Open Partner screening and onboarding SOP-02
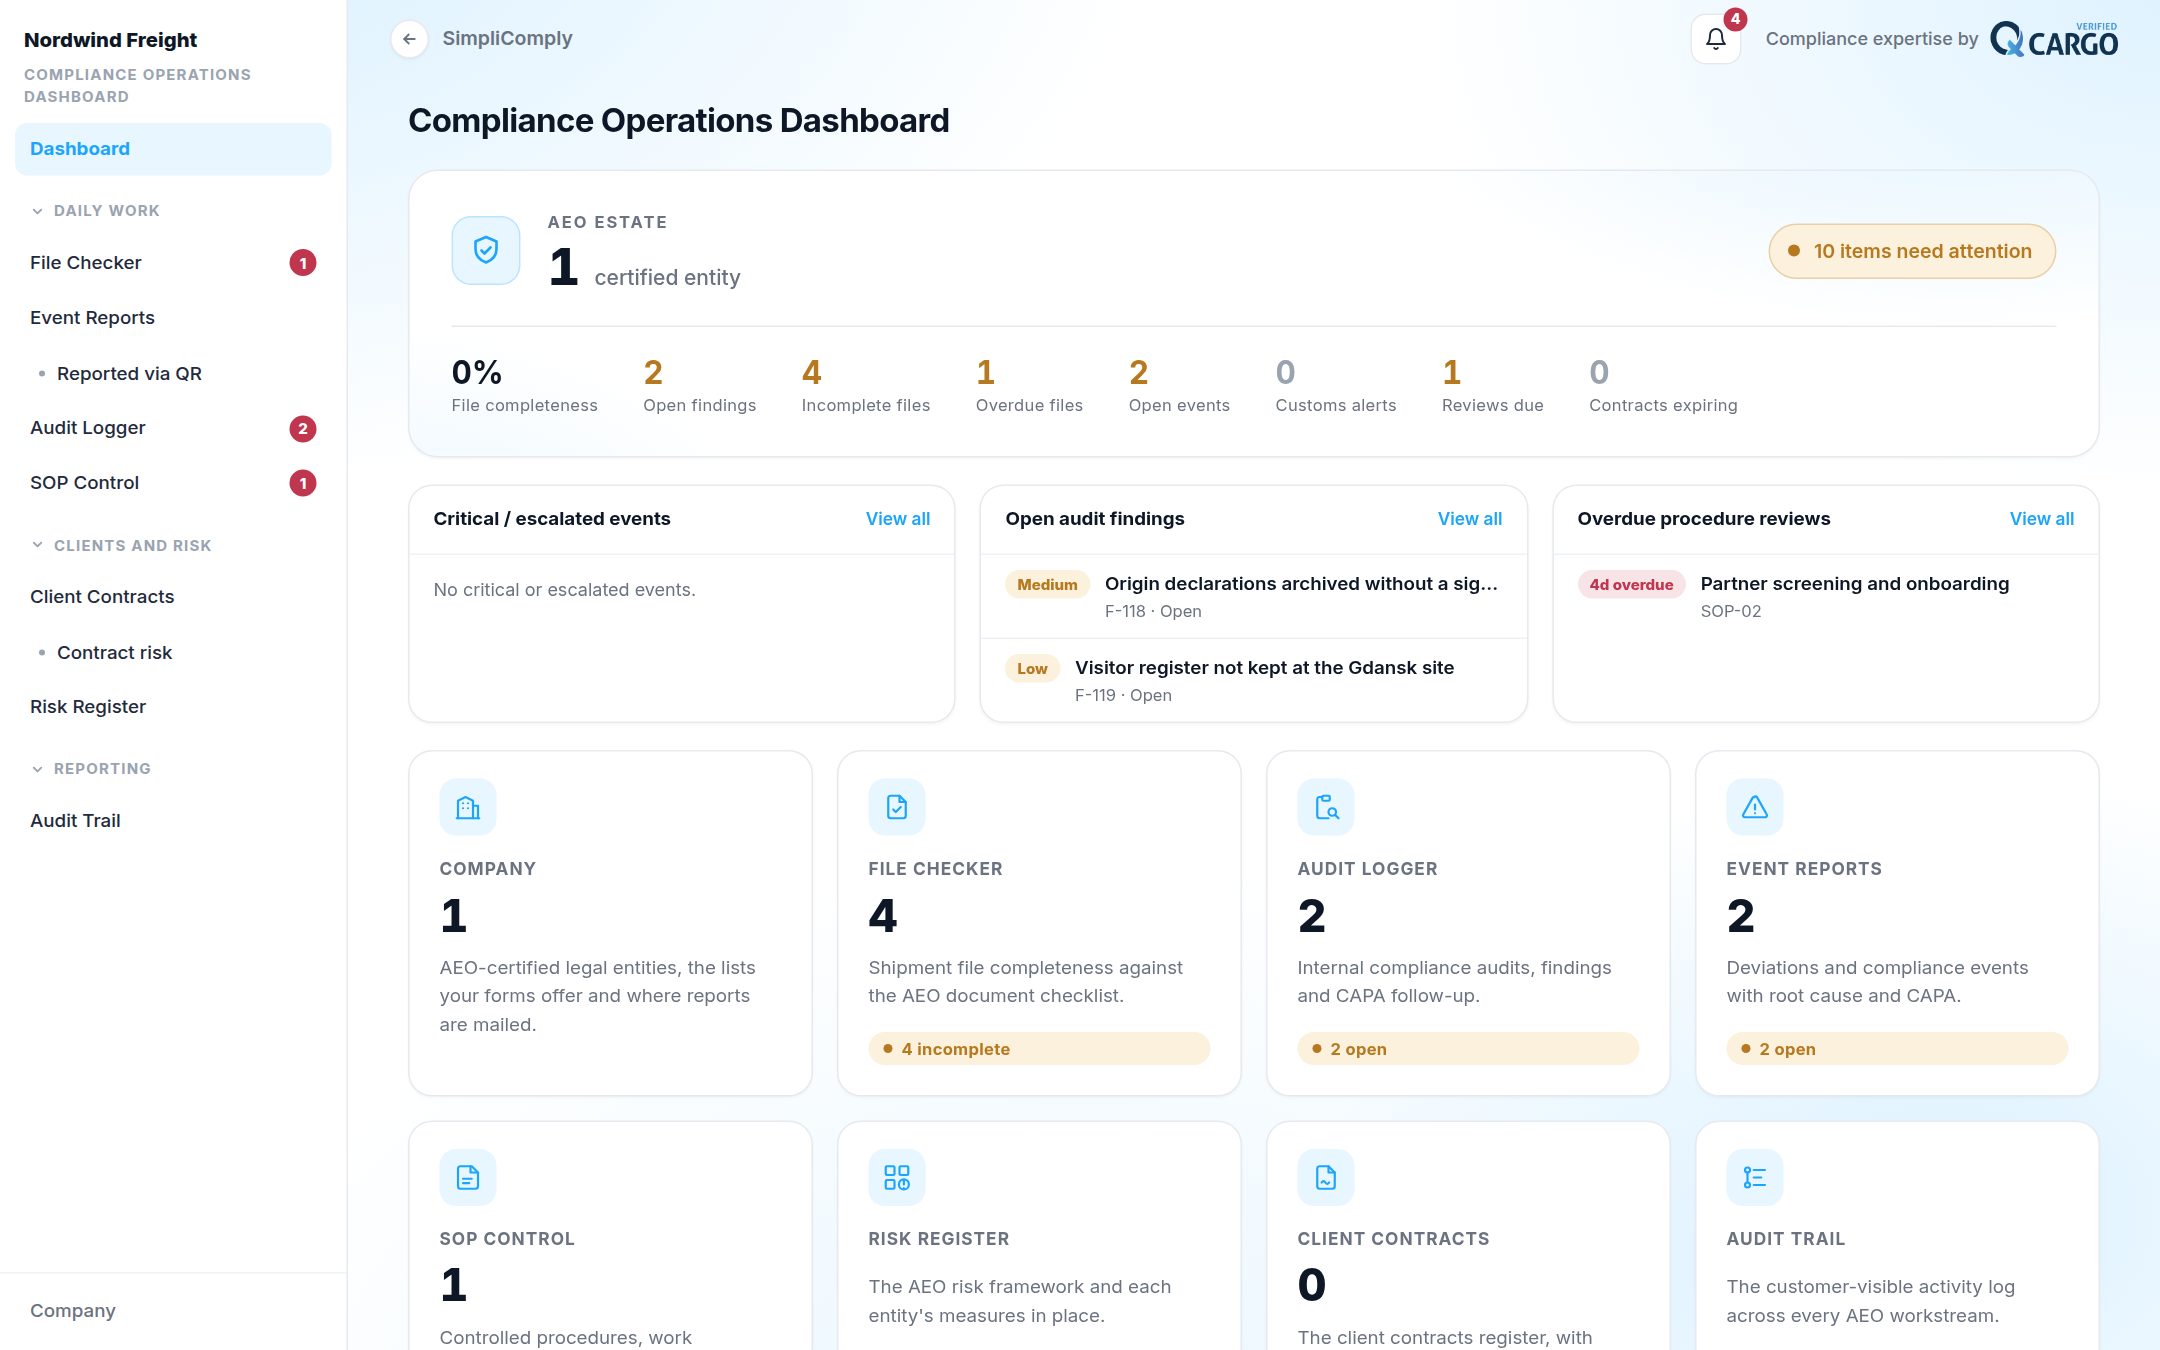Viewport: 2160px width, 1350px height. [x=1826, y=596]
